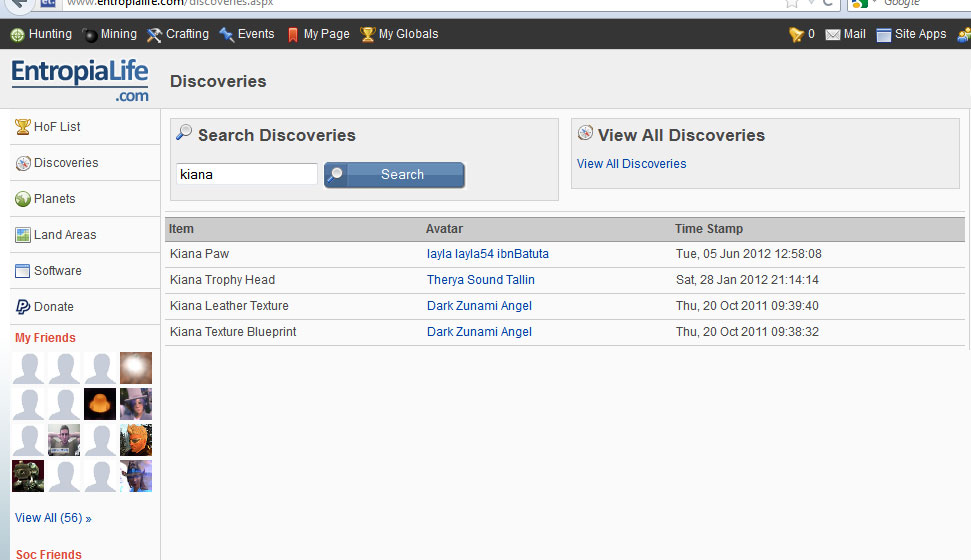The width and height of the screenshot is (971, 560).
Task: Click the Time Stamp column header
Action: pyautogui.click(x=708, y=229)
